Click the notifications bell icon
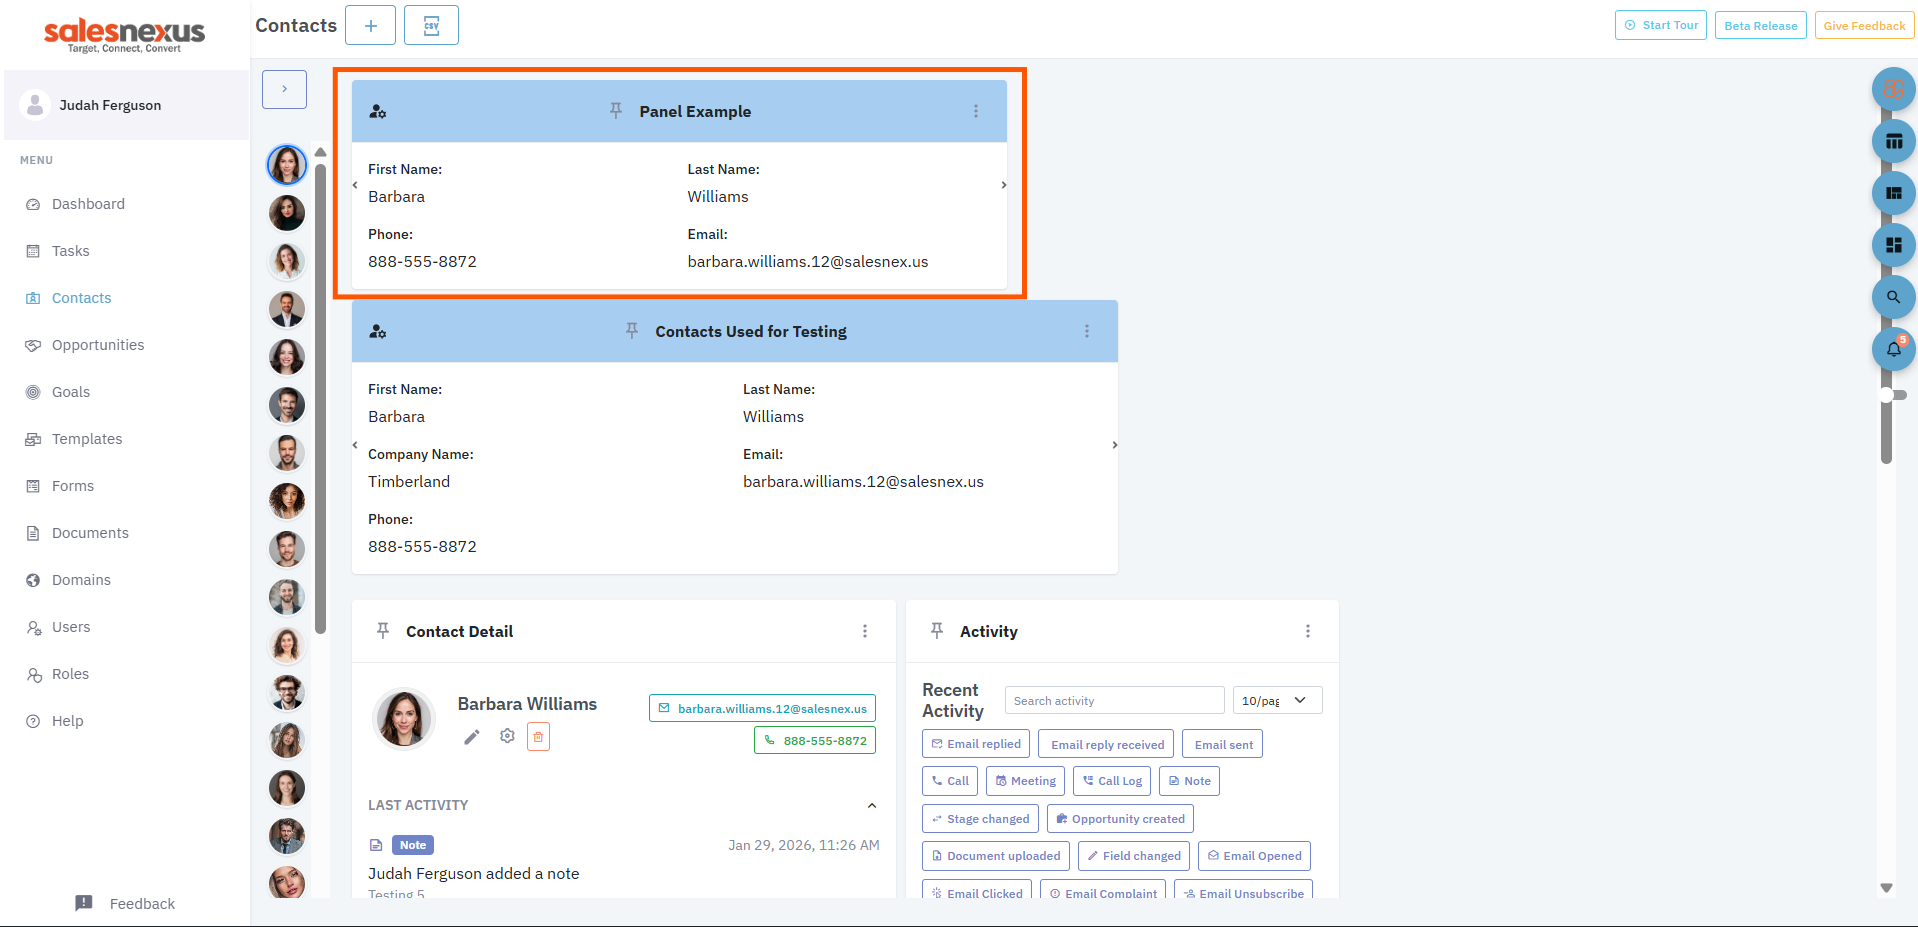 1893,349
